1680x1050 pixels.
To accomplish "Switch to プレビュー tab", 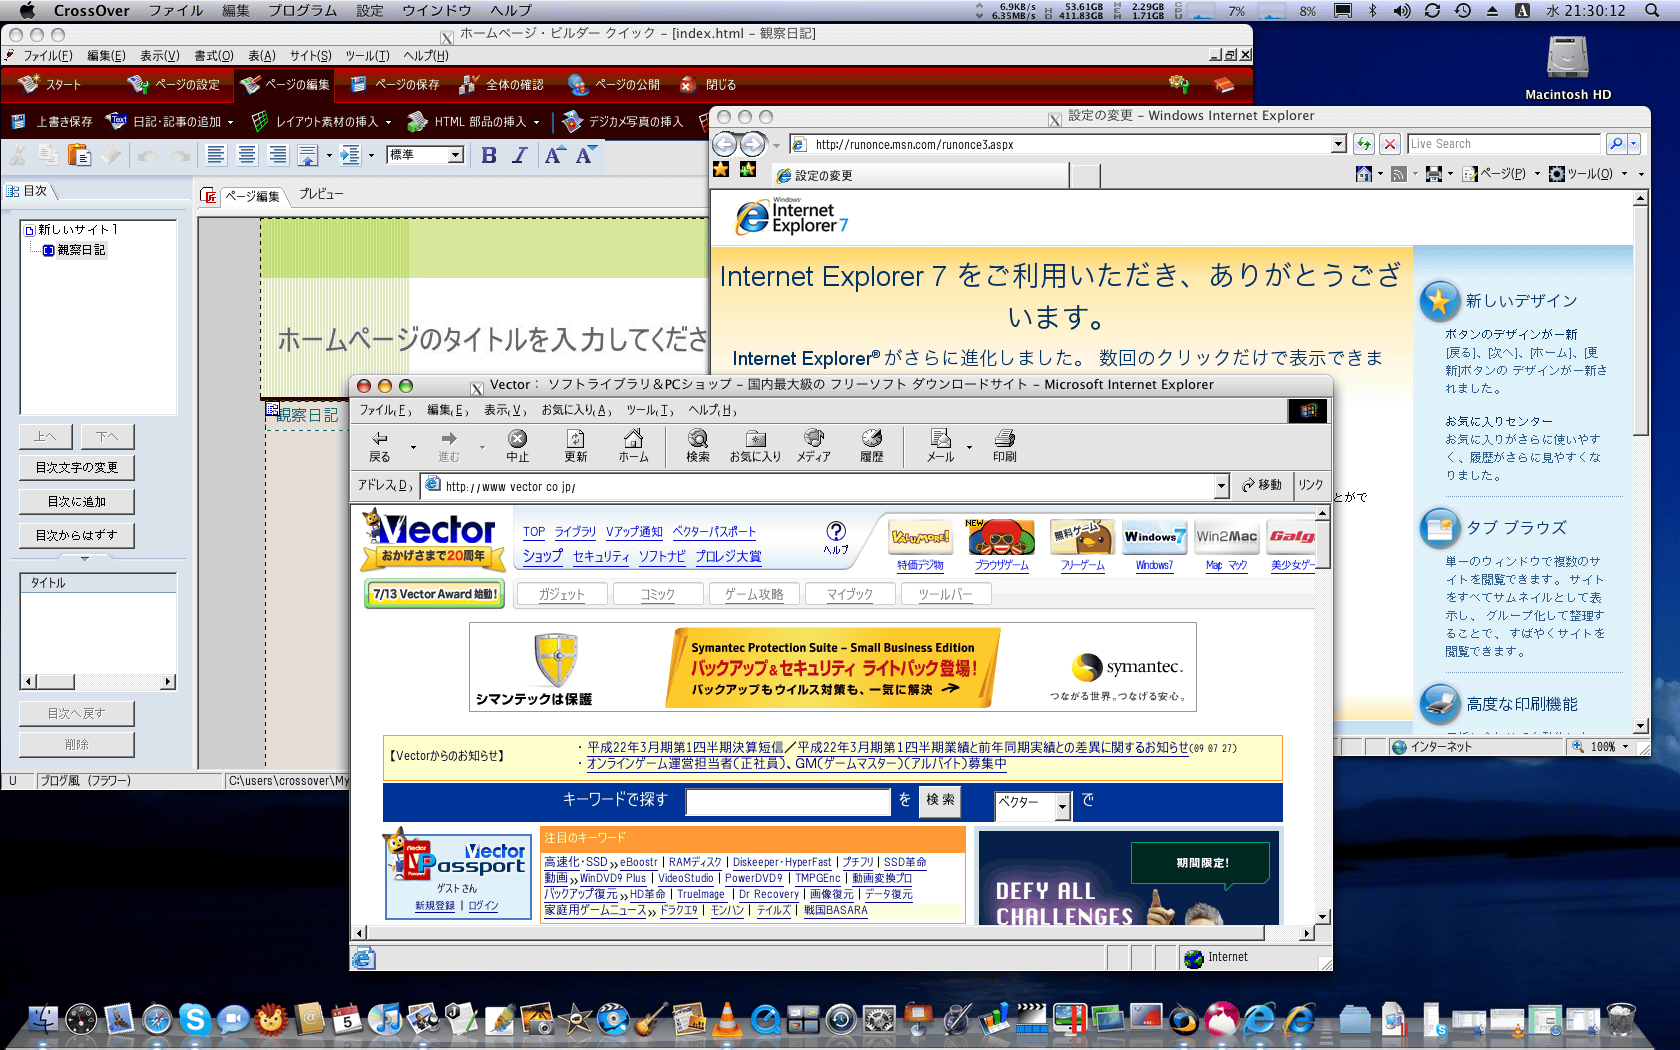I will click(321, 194).
